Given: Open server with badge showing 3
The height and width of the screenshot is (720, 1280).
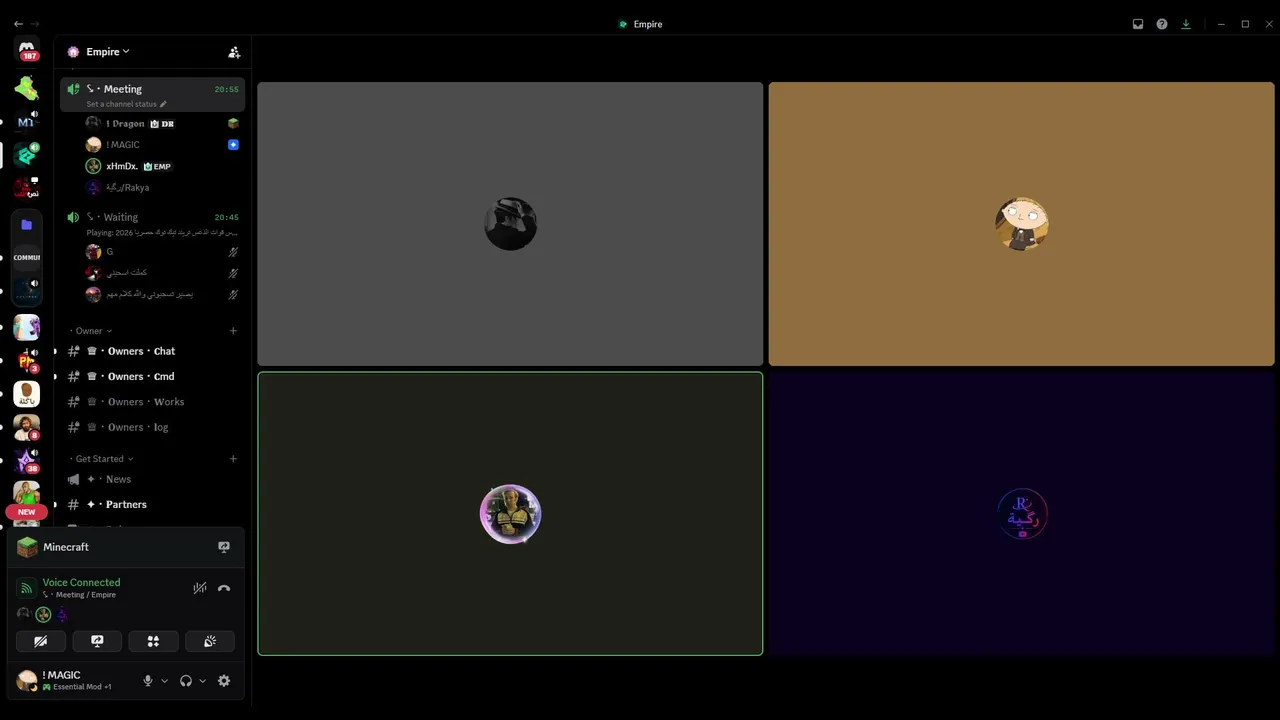Looking at the screenshot, I should tap(27, 360).
